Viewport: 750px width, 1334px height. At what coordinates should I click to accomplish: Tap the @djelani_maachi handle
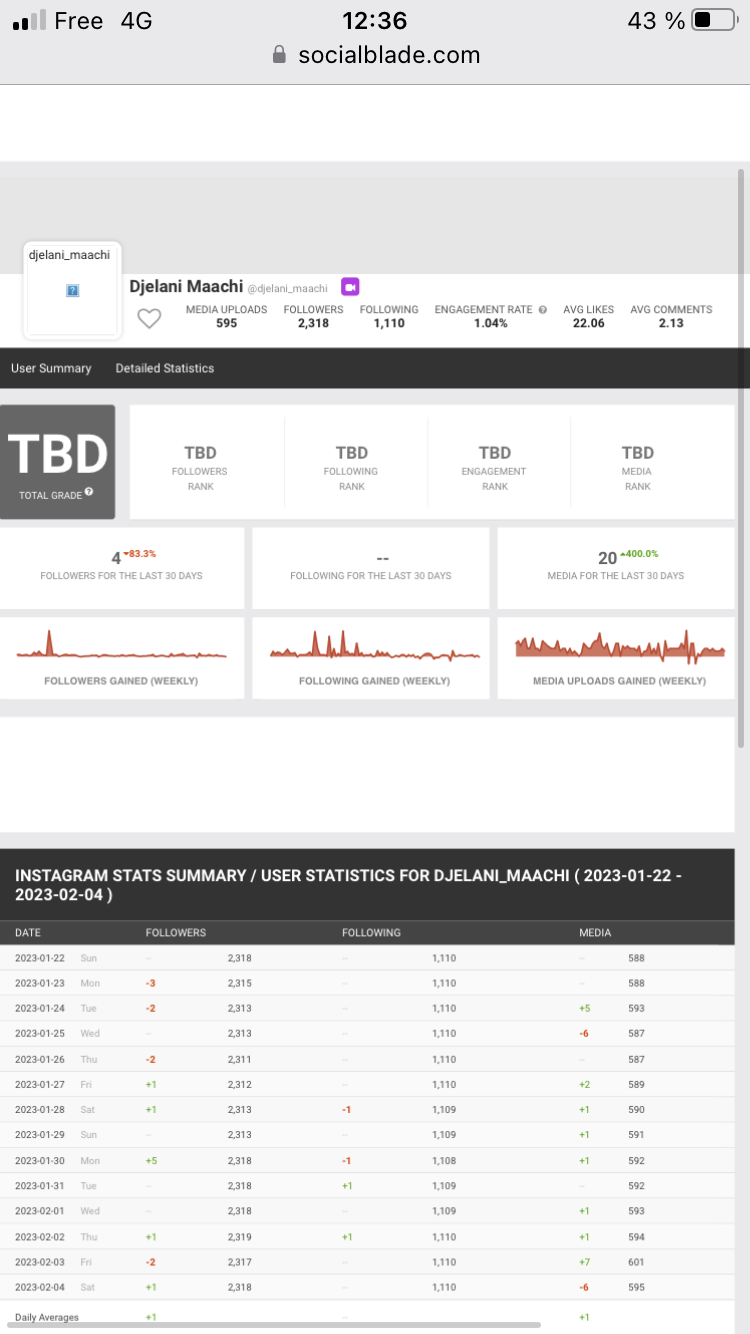pos(287,288)
